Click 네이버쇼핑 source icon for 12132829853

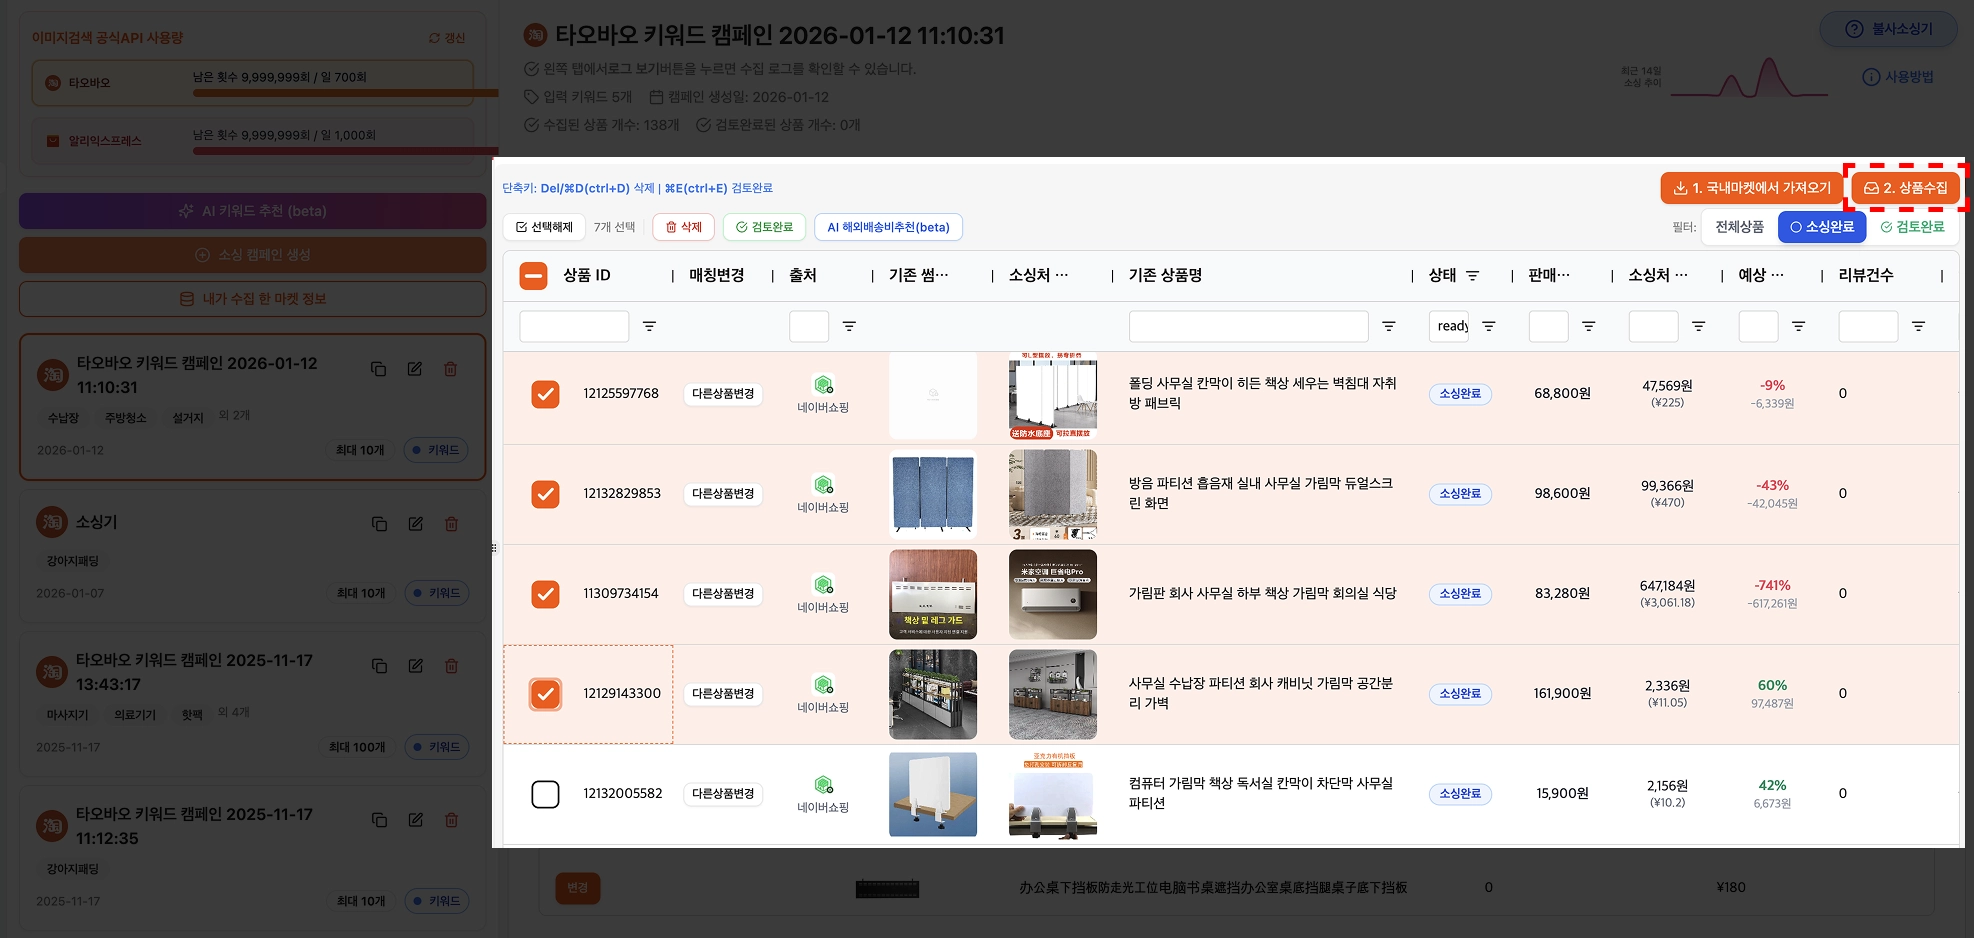823,485
